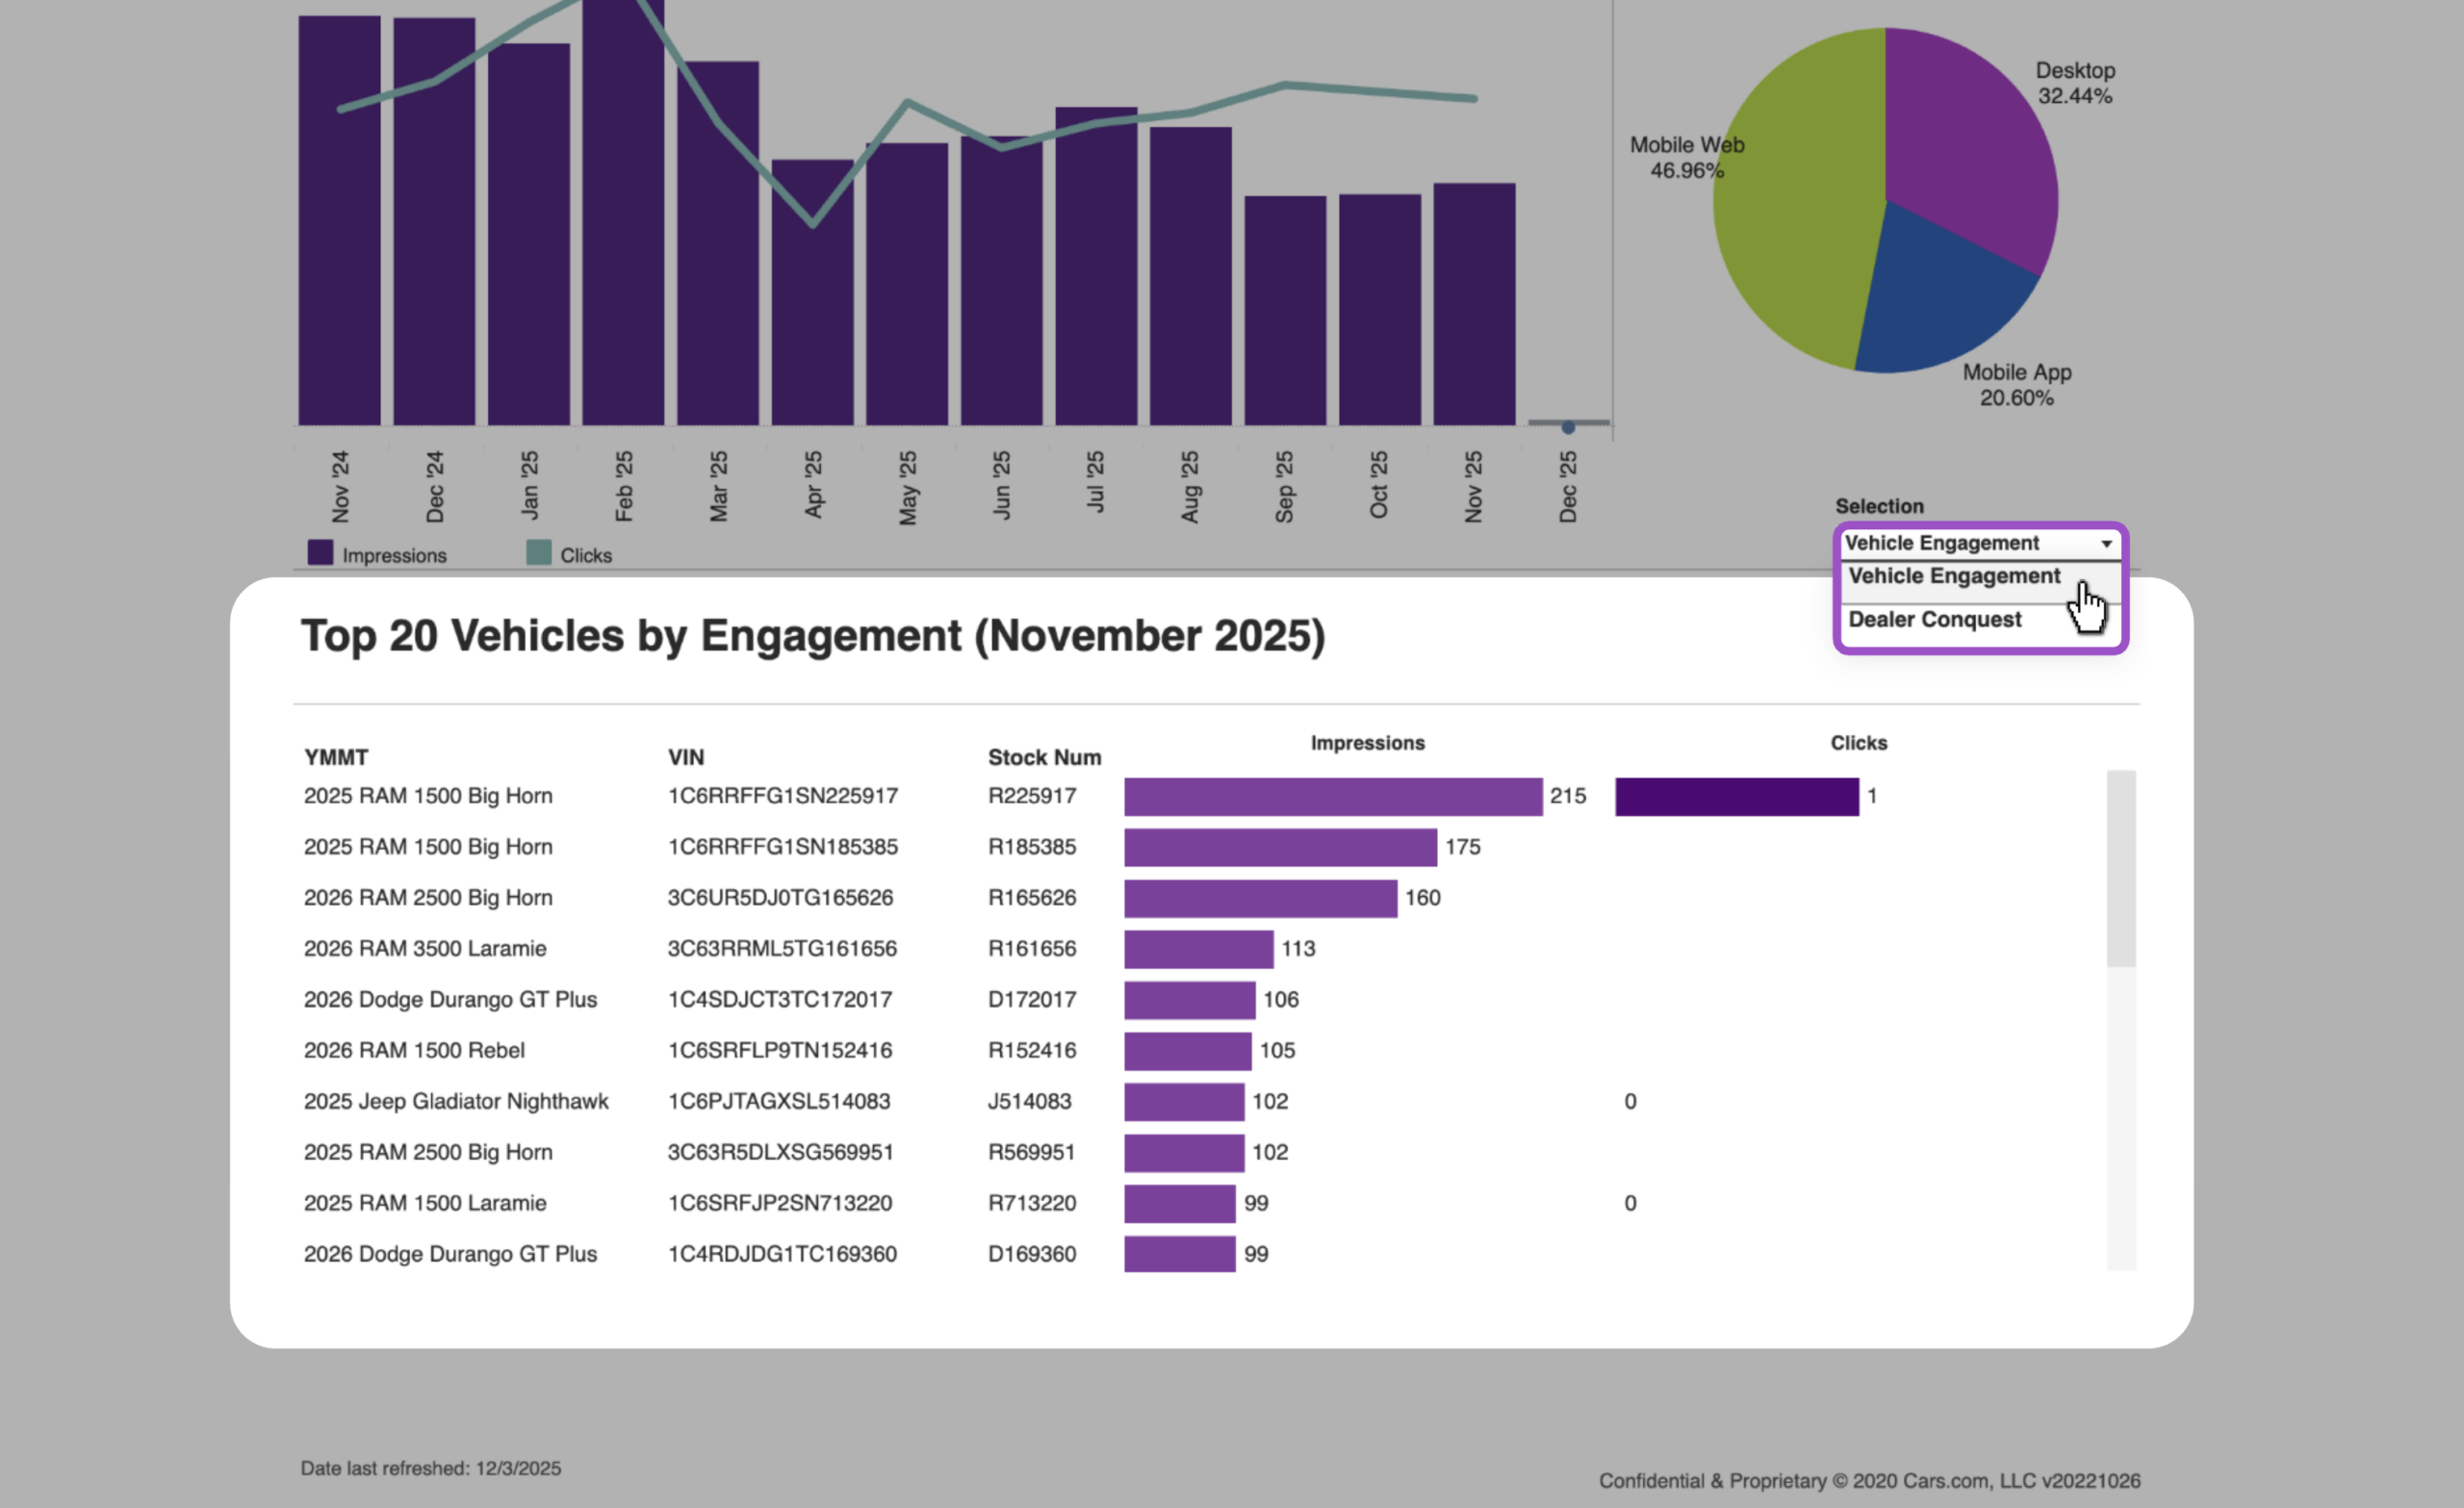
Task: Click the 160 impressions bar
Action: tap(1260, 899)
